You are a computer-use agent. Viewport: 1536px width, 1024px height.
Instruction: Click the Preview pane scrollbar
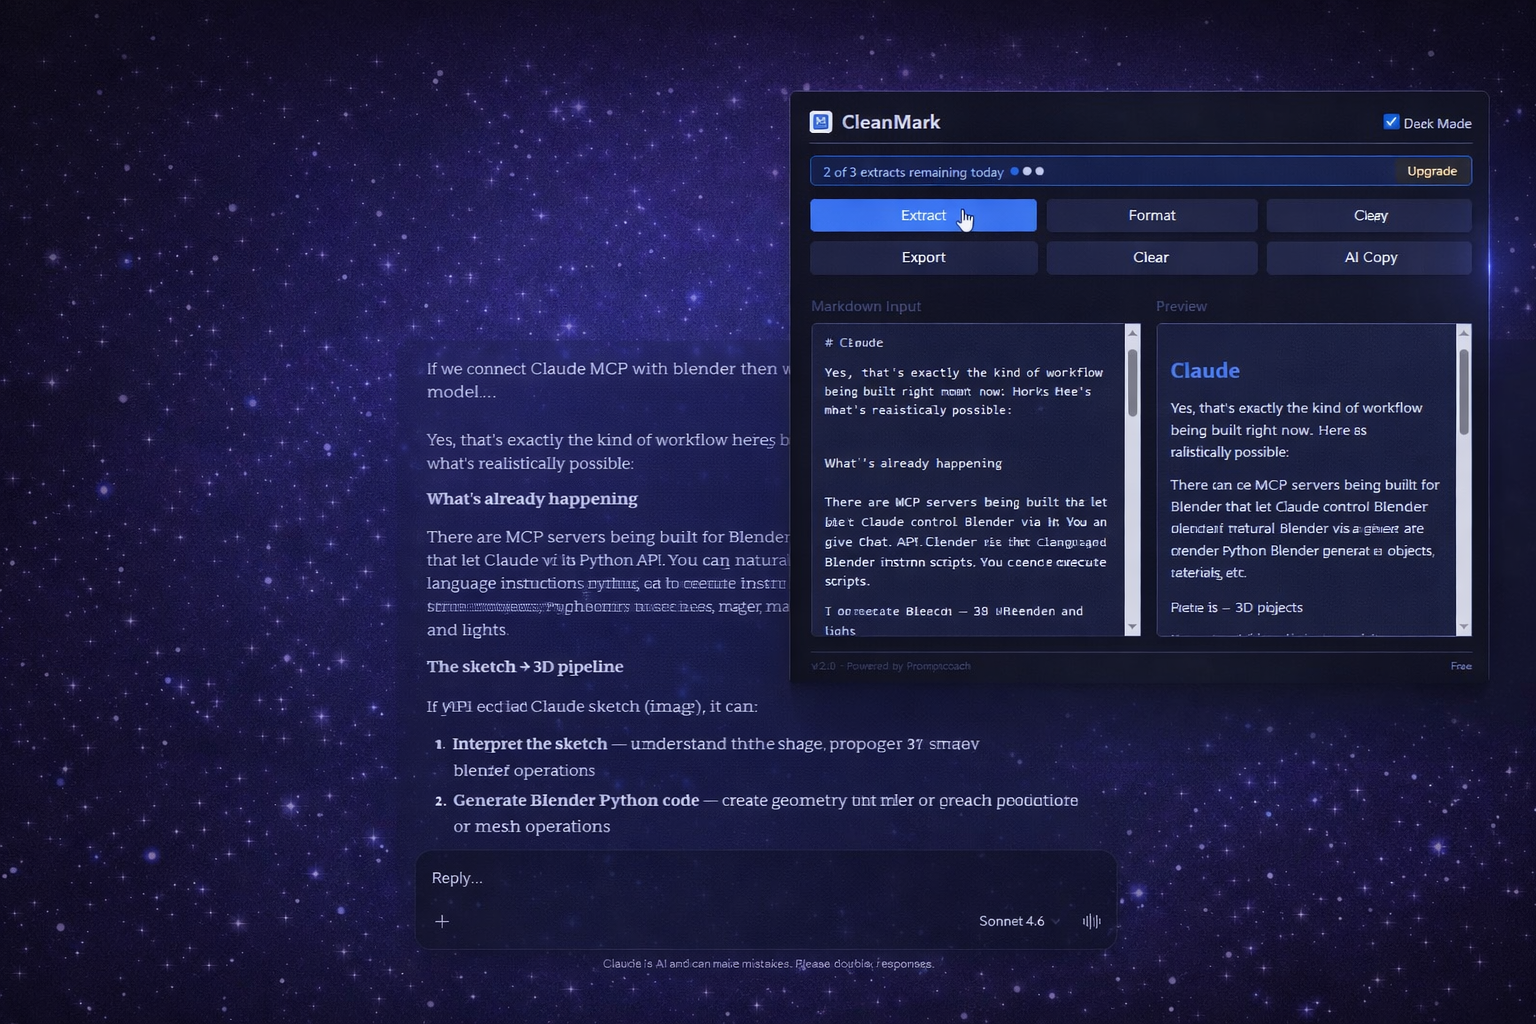1463,385
